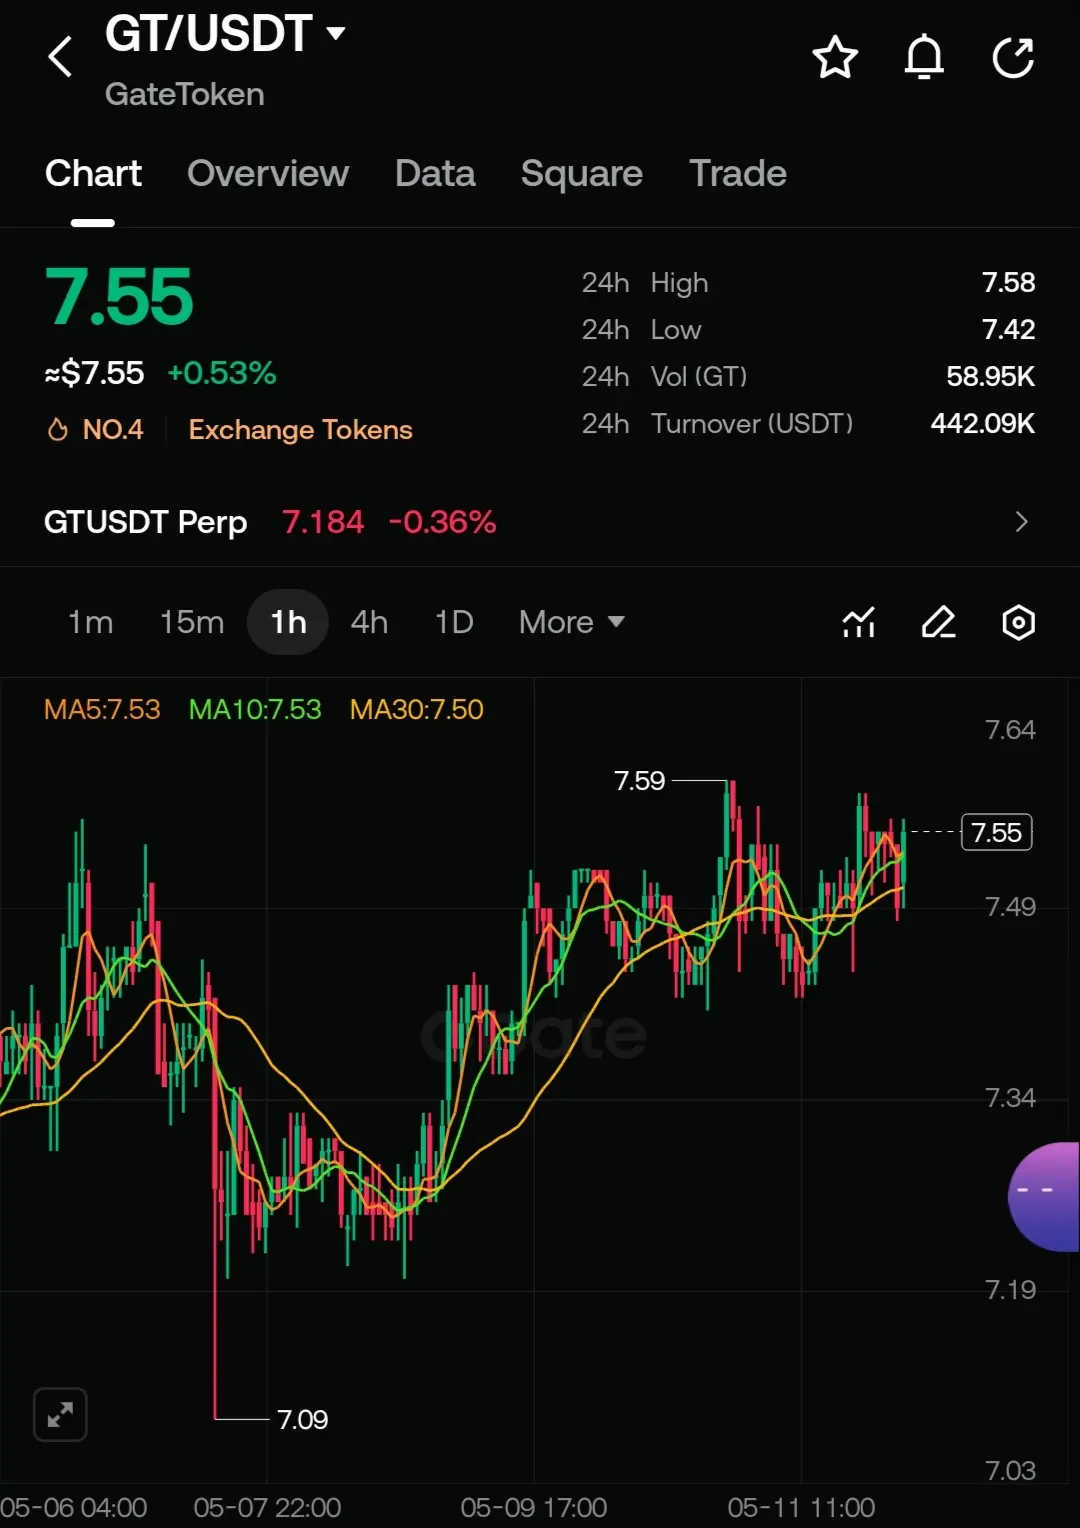Tap the MA5:7.53 indicator label
Viewport: 1080px width, 1528px height.
[x=102, y=709]
